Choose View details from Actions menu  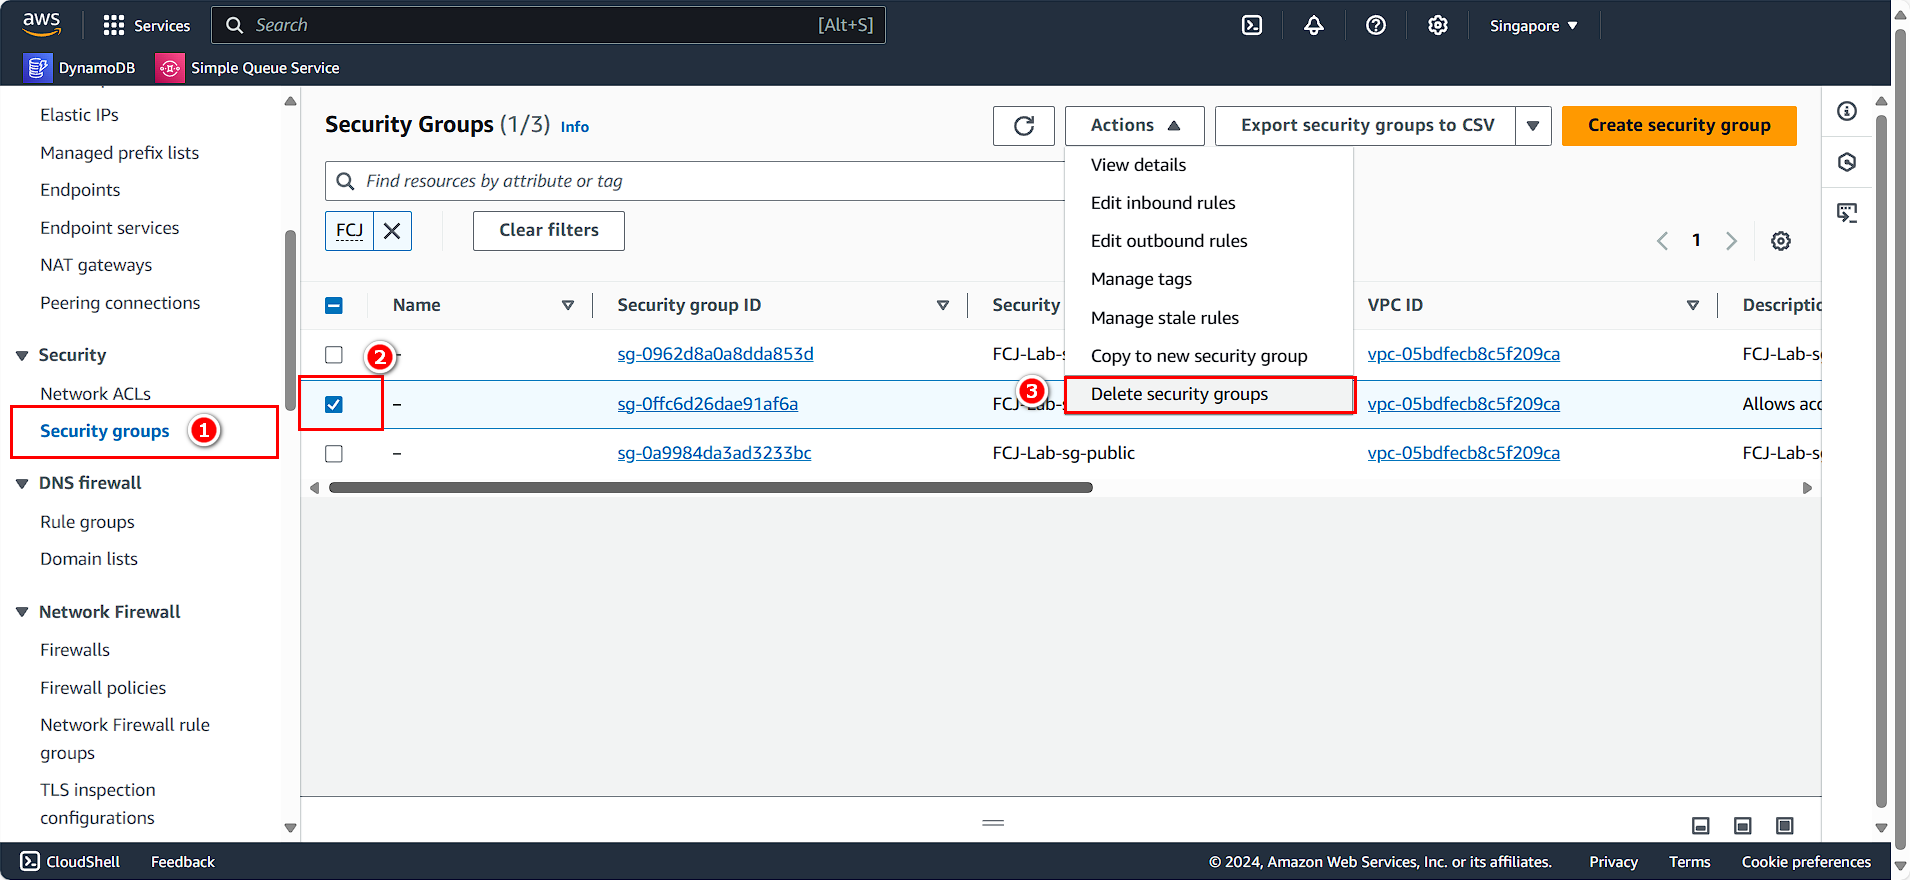pos(1209,165)
